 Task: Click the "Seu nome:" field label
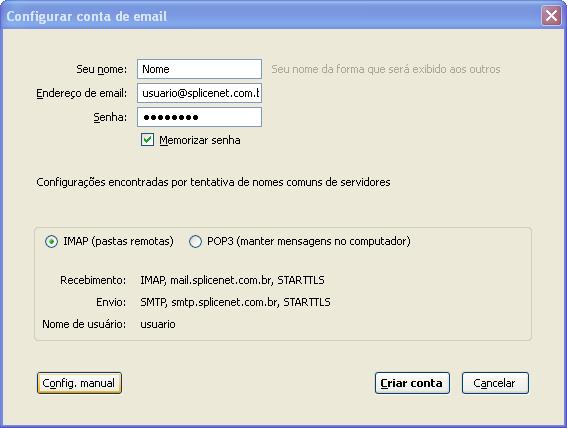pos(102,69)
